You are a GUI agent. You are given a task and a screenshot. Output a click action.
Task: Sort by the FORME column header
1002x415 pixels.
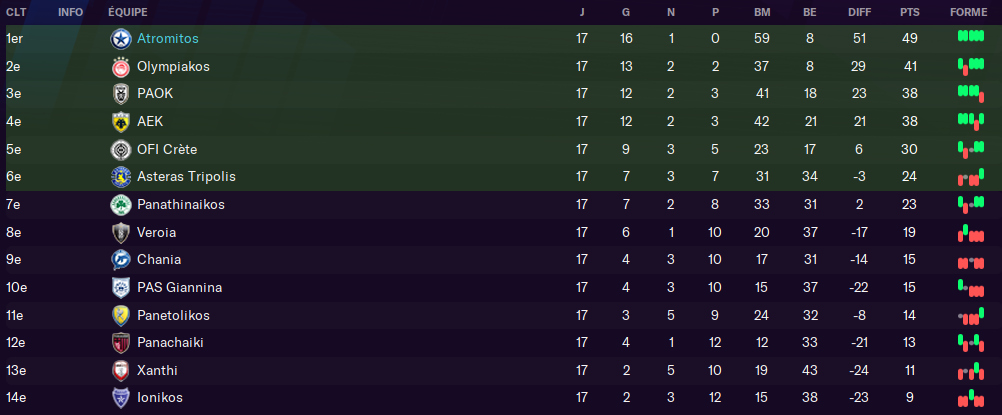pos(971,12)
